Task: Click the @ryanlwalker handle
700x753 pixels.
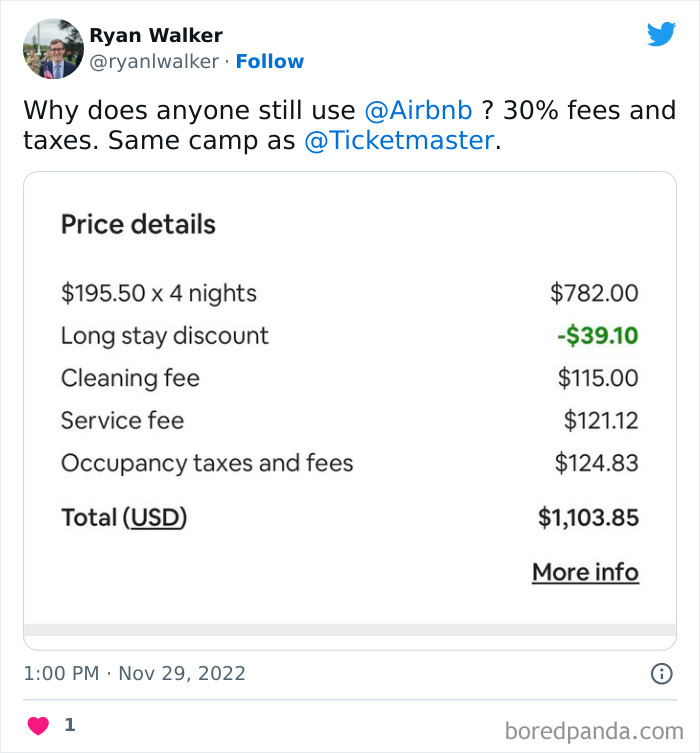Action: (x=153, y=61)
